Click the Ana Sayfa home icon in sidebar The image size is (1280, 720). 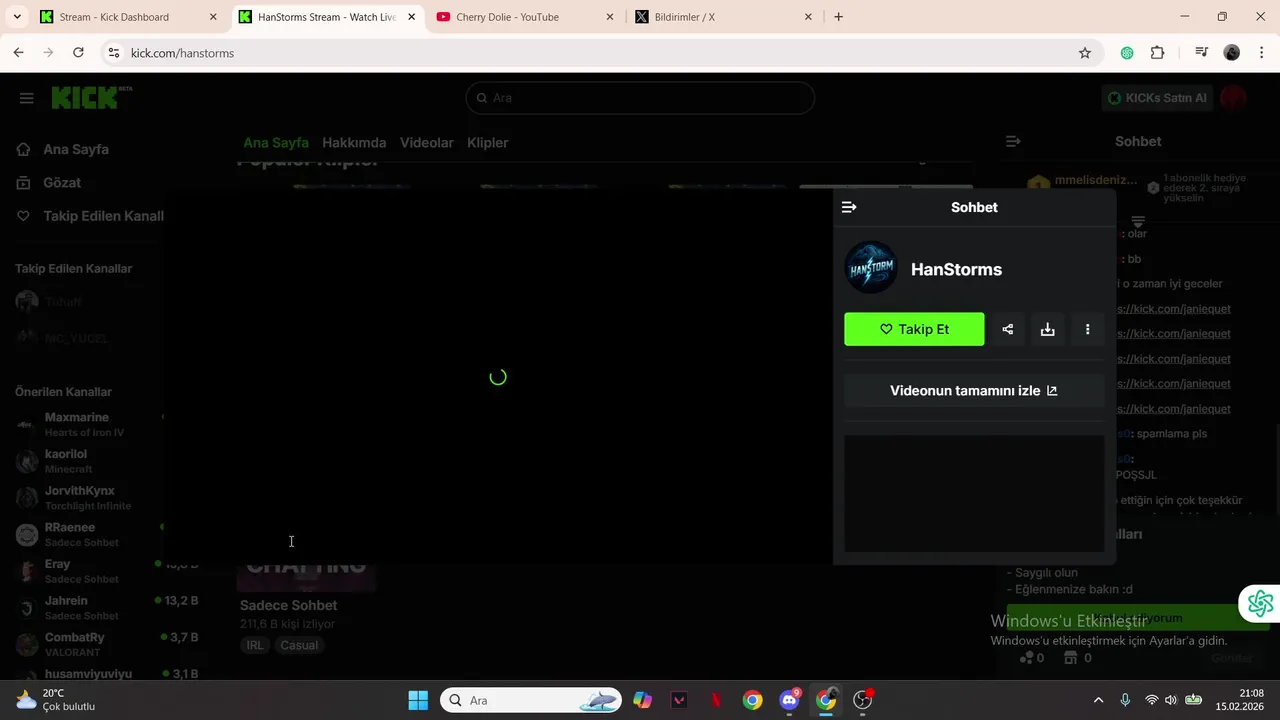coord(24,149)
